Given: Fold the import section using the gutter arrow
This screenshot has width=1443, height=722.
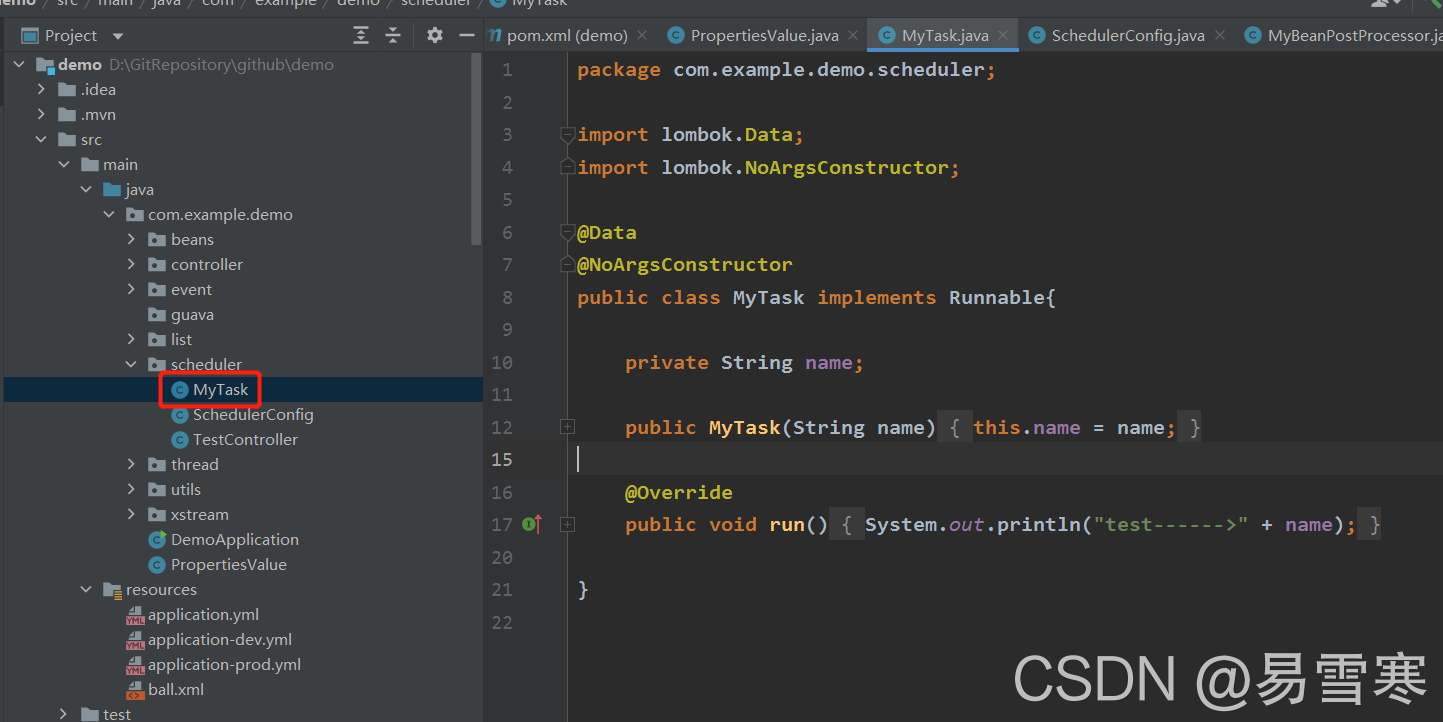Looking at the screenshot, I should click(x=567, y=134).
